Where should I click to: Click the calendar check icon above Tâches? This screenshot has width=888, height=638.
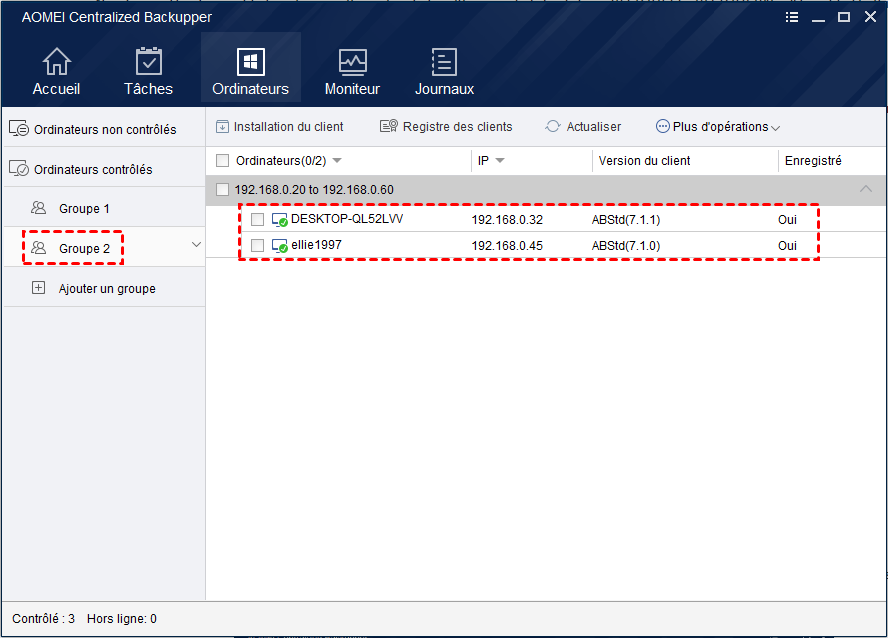[149, 61]
